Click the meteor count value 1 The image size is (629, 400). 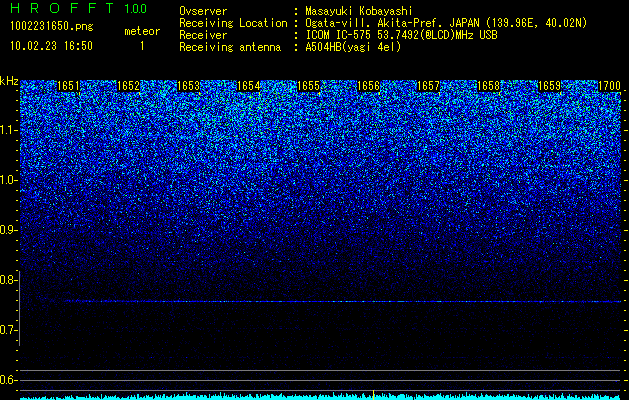(142, 47)
